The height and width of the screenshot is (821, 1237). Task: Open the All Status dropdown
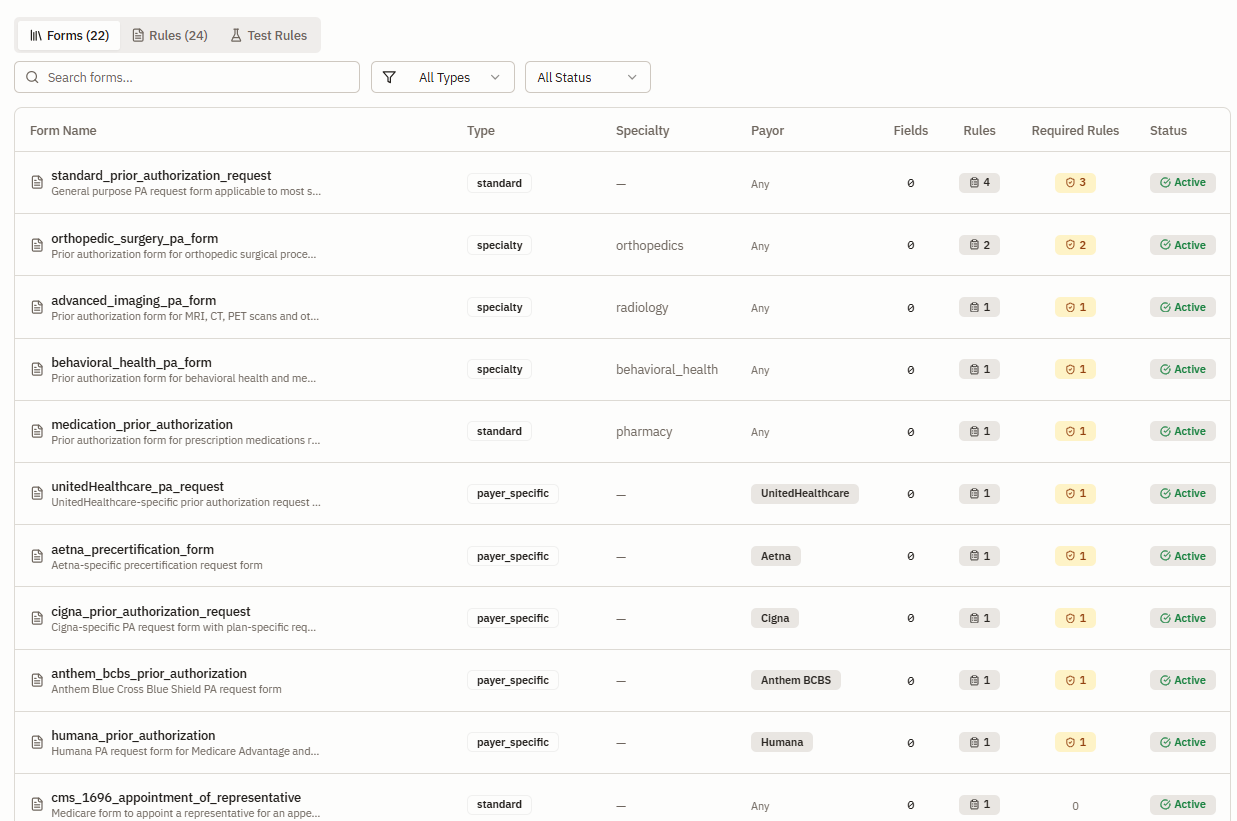click(x=588, y=77)
